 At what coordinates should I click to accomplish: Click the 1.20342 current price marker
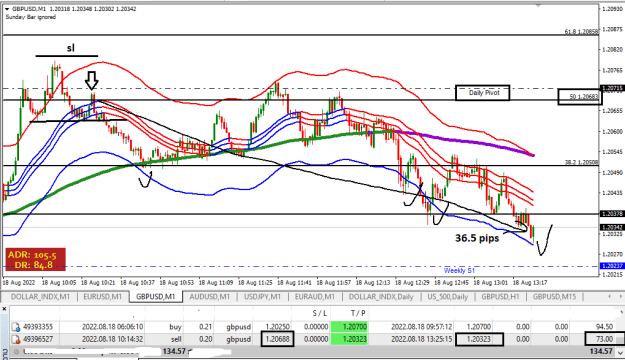(x=612, y=227)
